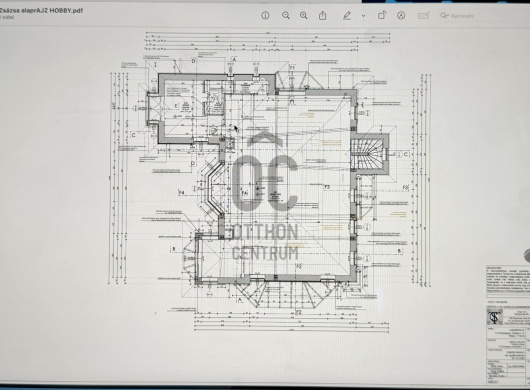Open the document info inspector
530x390 pixels.
[x=265, y=16]
